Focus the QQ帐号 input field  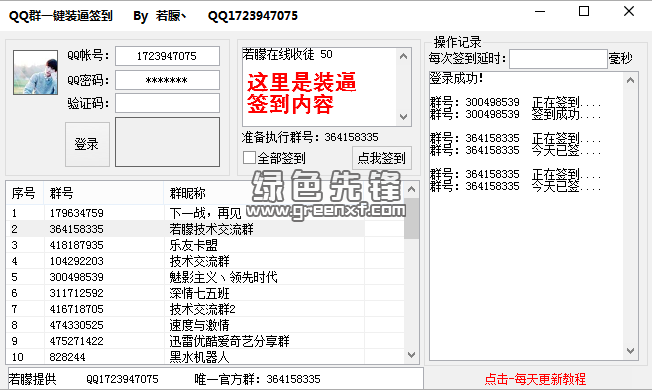tap(167, 56)
